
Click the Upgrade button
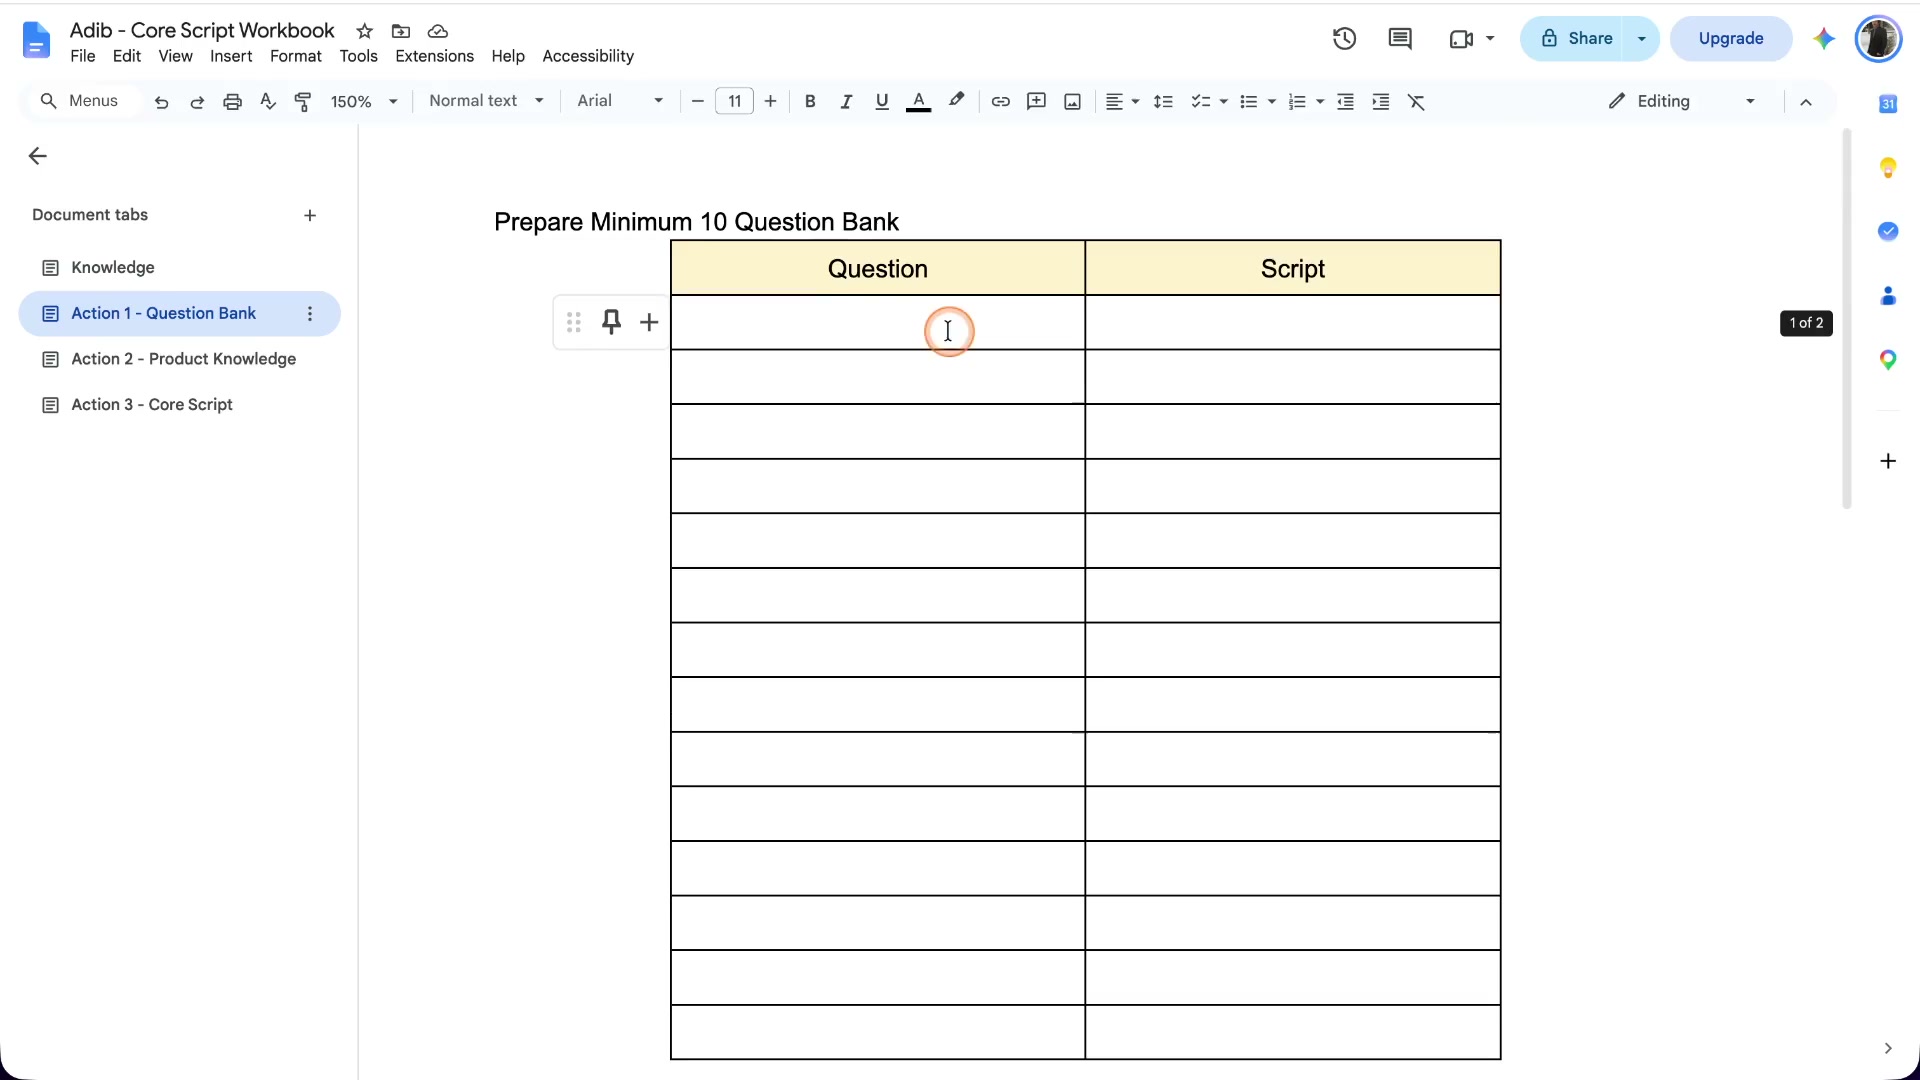pyautogui.click(x=1731, y=39)
